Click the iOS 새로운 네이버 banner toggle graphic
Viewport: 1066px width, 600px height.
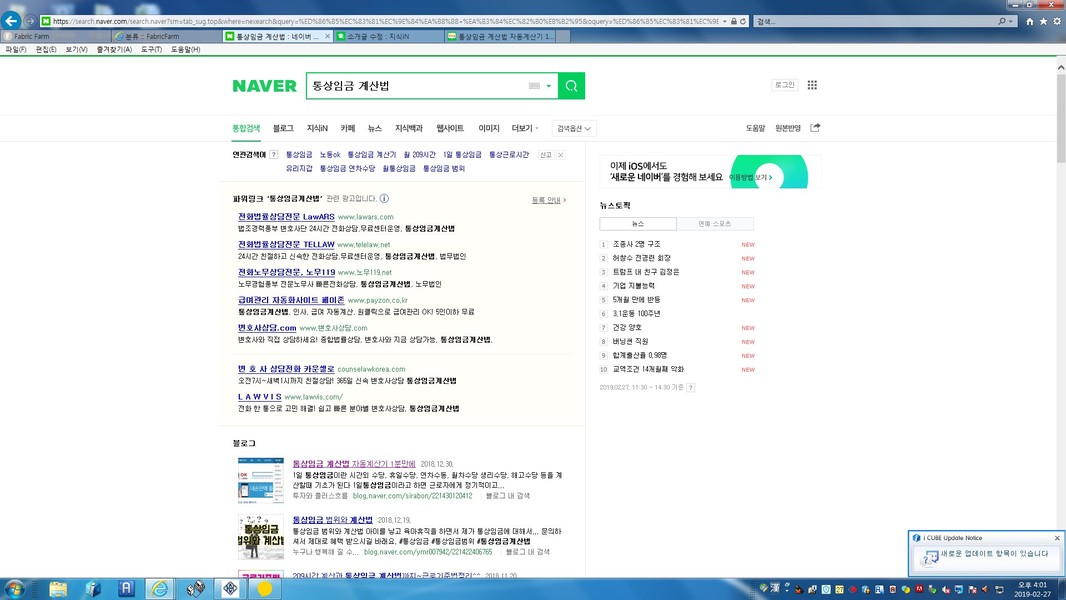coord(769,172)
